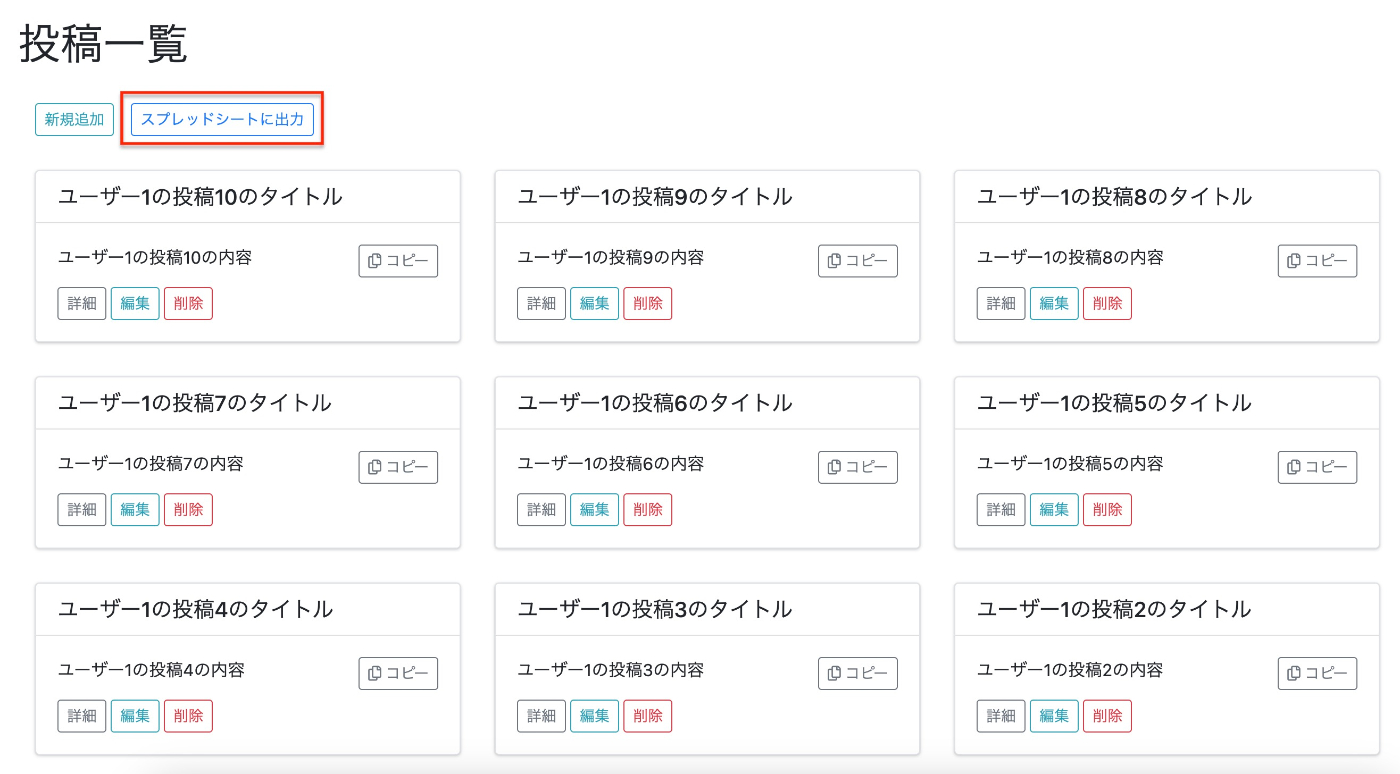This screenshot has height=774, width=1400.
Task: Delete post 6 using 削除 button
Action: [648, 510]
